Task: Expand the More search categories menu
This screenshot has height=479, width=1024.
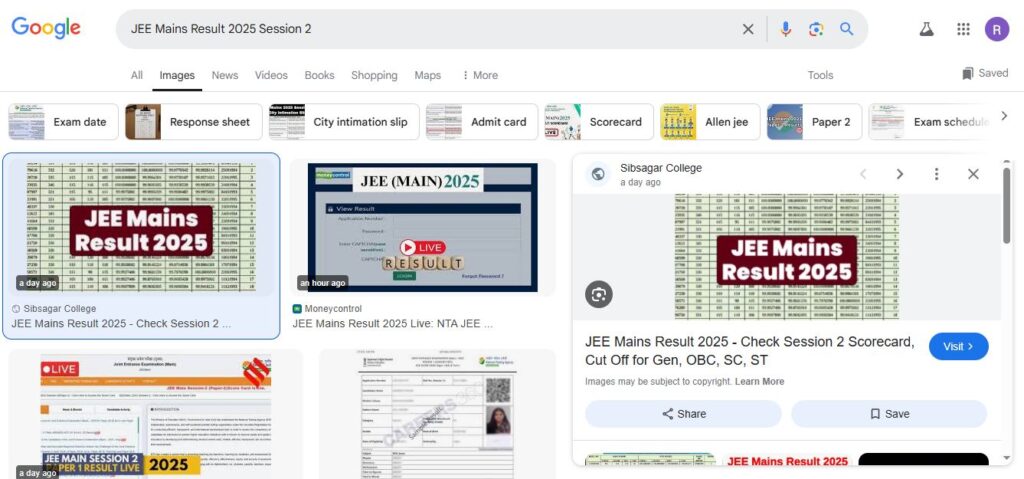Action: click(x=480, y=75)
